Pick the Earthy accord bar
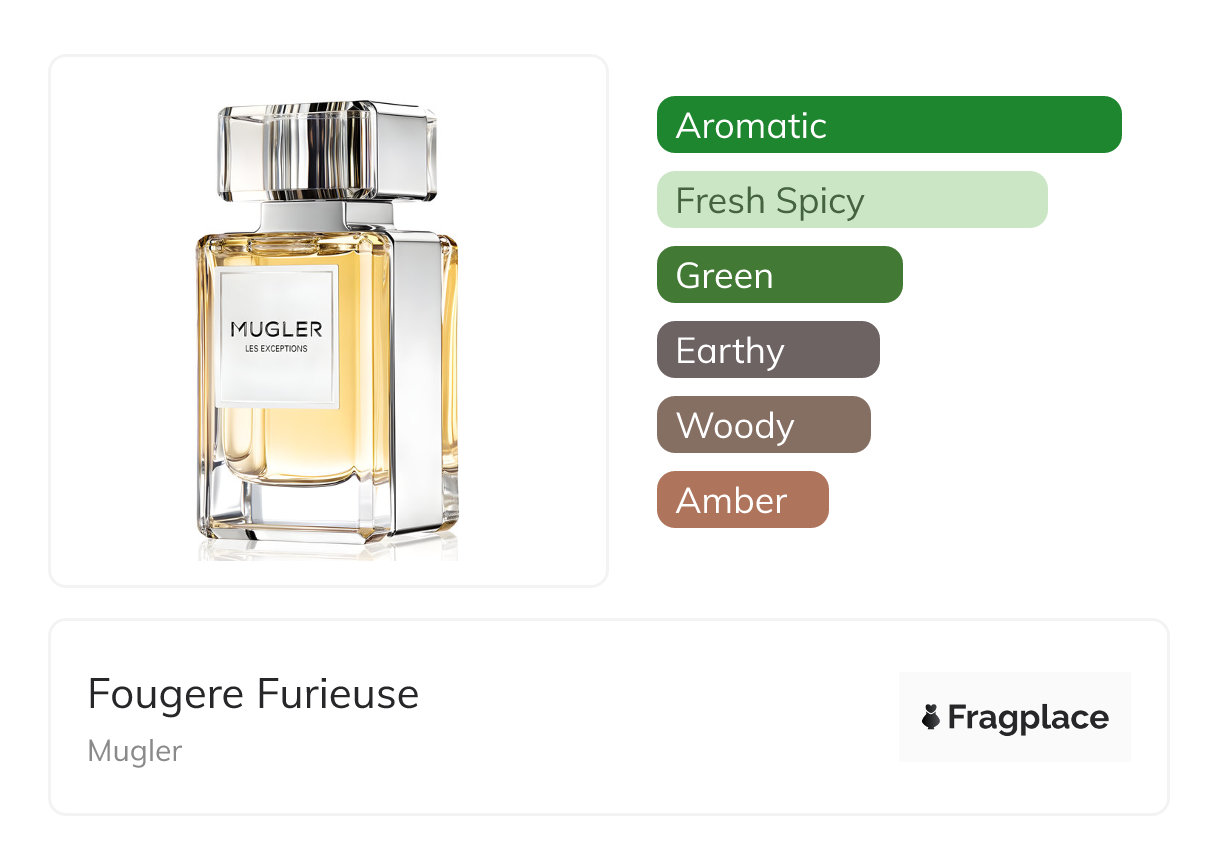The height and width of the screenshot is (864, 1218). click(768, 350)
